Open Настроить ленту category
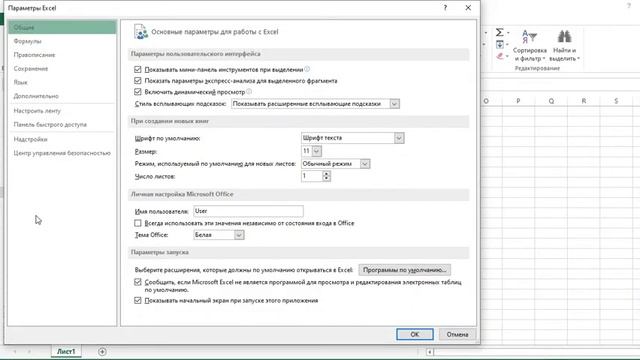 click(62, 111)
